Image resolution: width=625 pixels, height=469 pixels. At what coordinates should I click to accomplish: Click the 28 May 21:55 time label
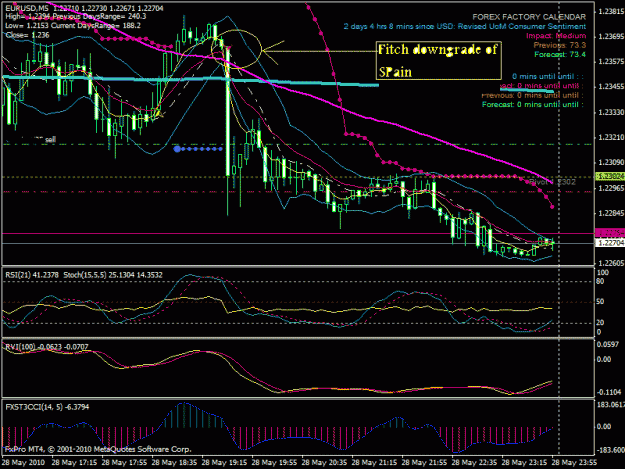tap(424, 463)
